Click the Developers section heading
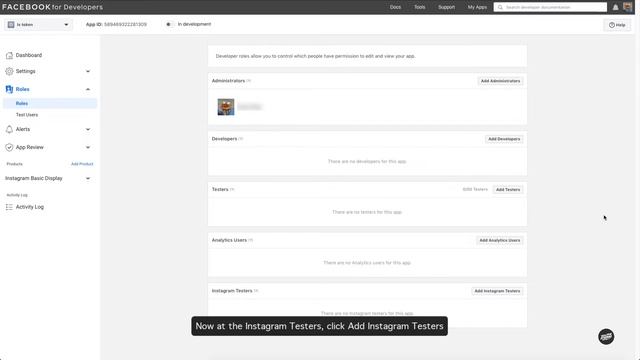The width and height of the screenshot is (640, 360). pos(224,139)
